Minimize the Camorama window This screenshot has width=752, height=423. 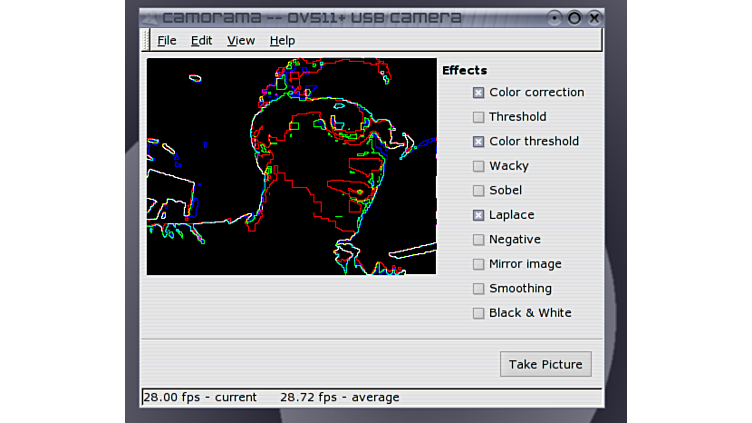pyautogui.click(x=556, y=18)
